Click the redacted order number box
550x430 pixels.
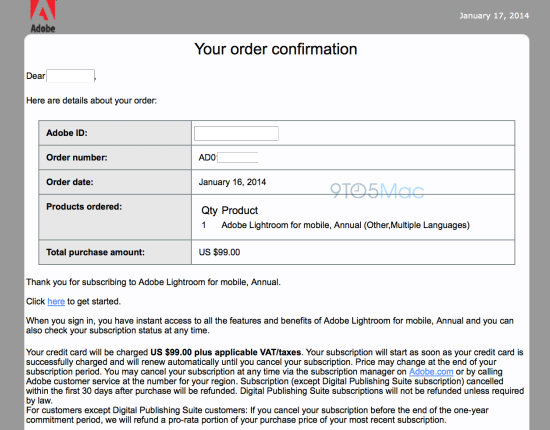(x=238, y=157)
